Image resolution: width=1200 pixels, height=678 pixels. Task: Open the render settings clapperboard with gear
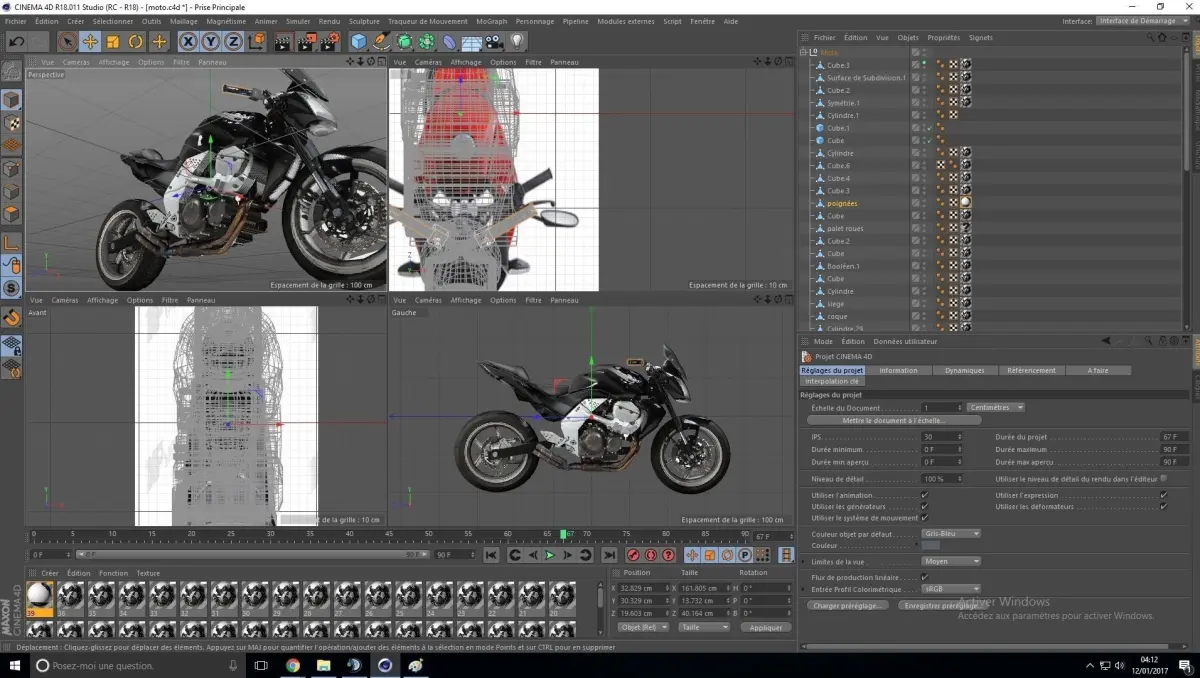click(x=329, y=41)
